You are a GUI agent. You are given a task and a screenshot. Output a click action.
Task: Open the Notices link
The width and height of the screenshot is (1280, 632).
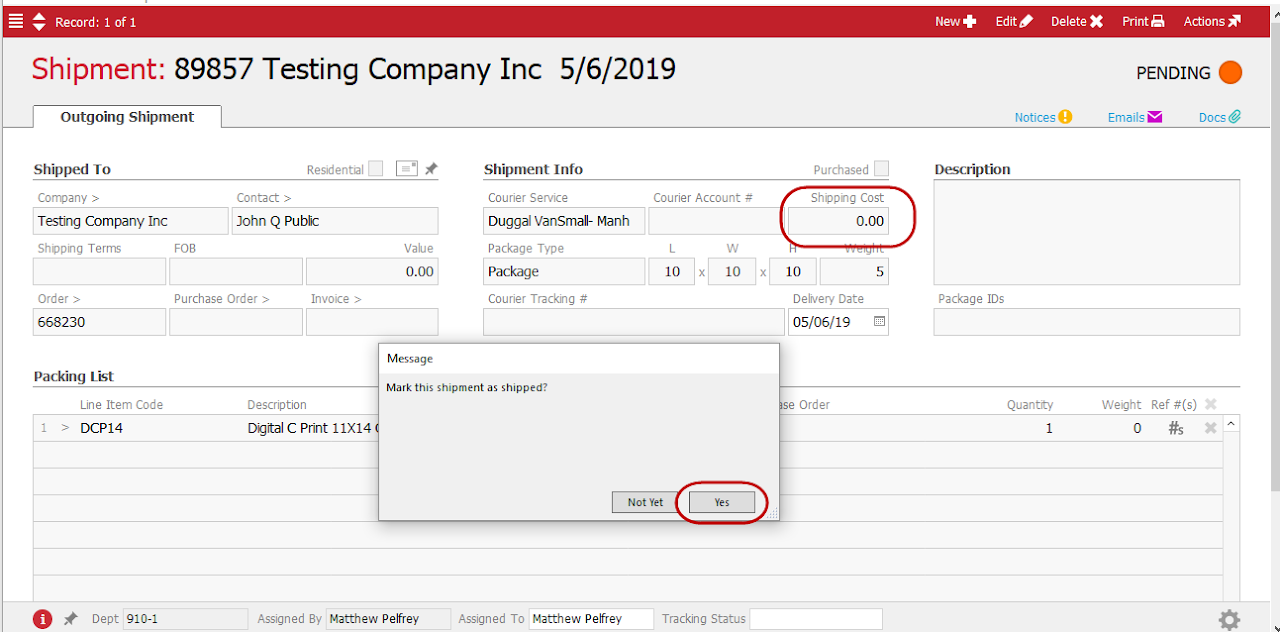[1043, 117]
